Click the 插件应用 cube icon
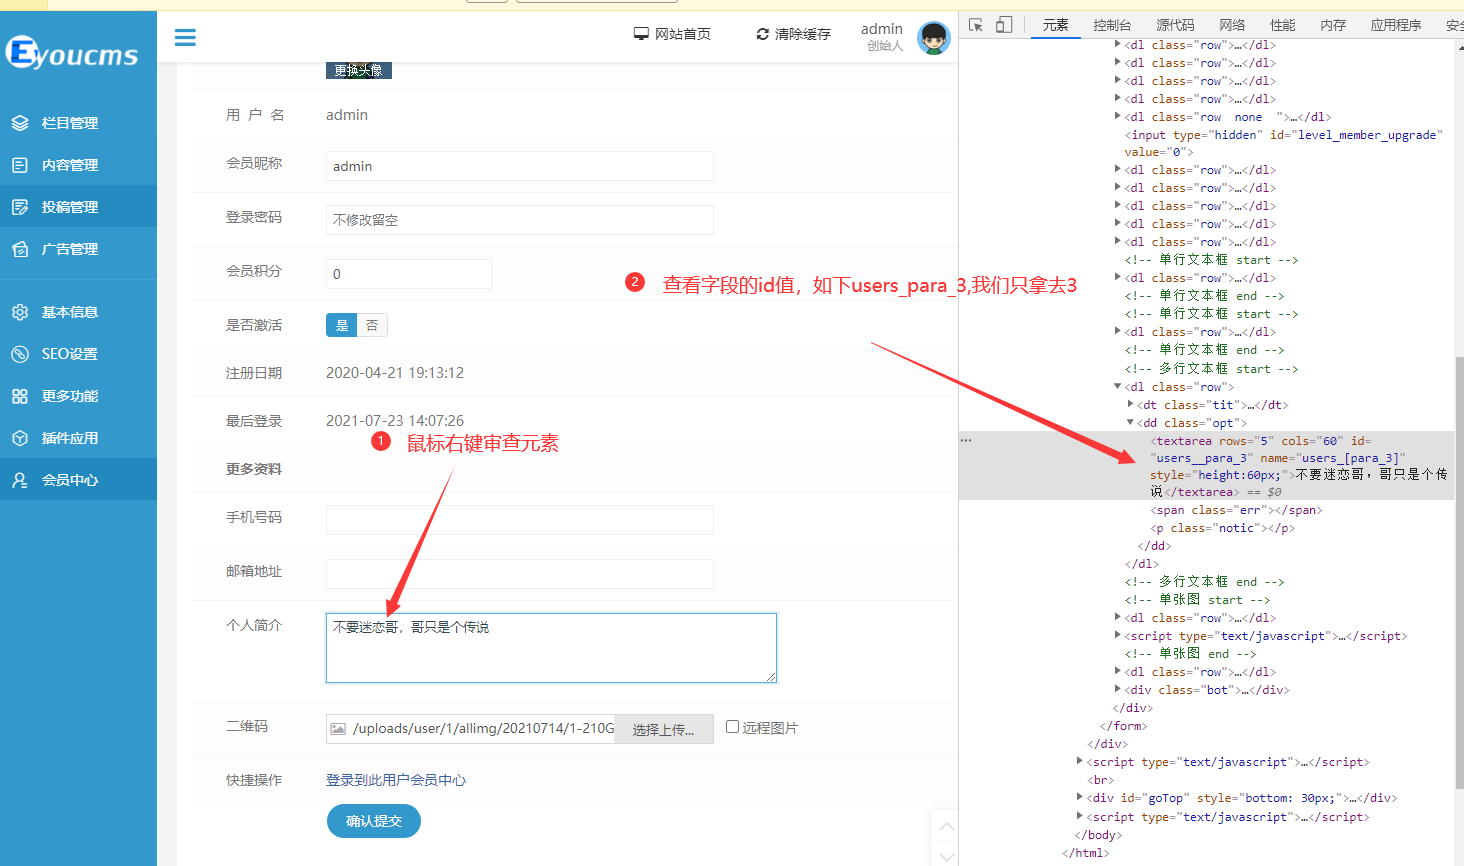 point(20,438)
